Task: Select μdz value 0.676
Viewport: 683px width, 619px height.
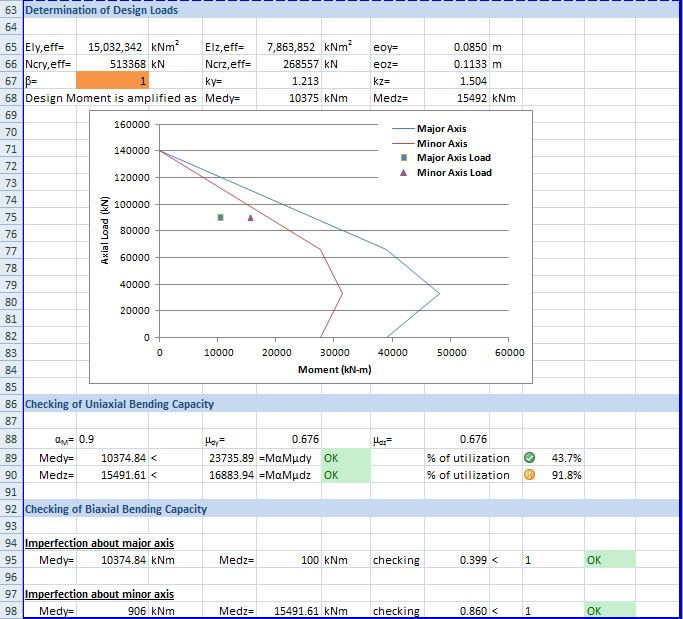Action: coord(457,439)
